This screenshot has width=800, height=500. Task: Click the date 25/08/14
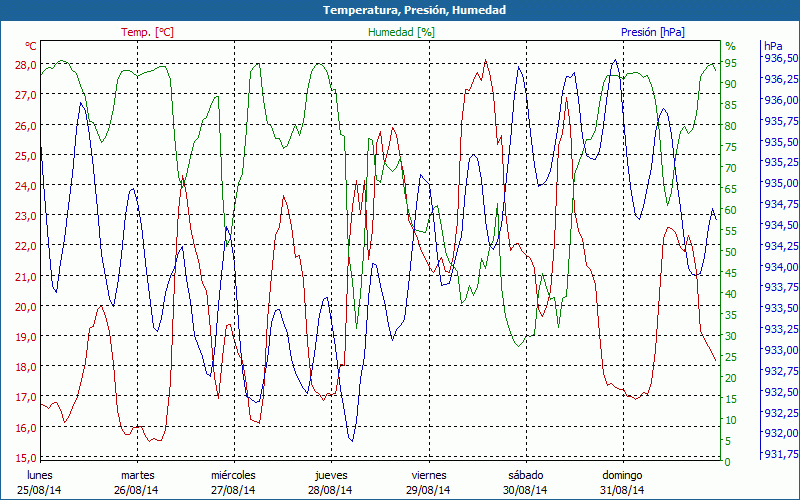(x=39, y=490)
